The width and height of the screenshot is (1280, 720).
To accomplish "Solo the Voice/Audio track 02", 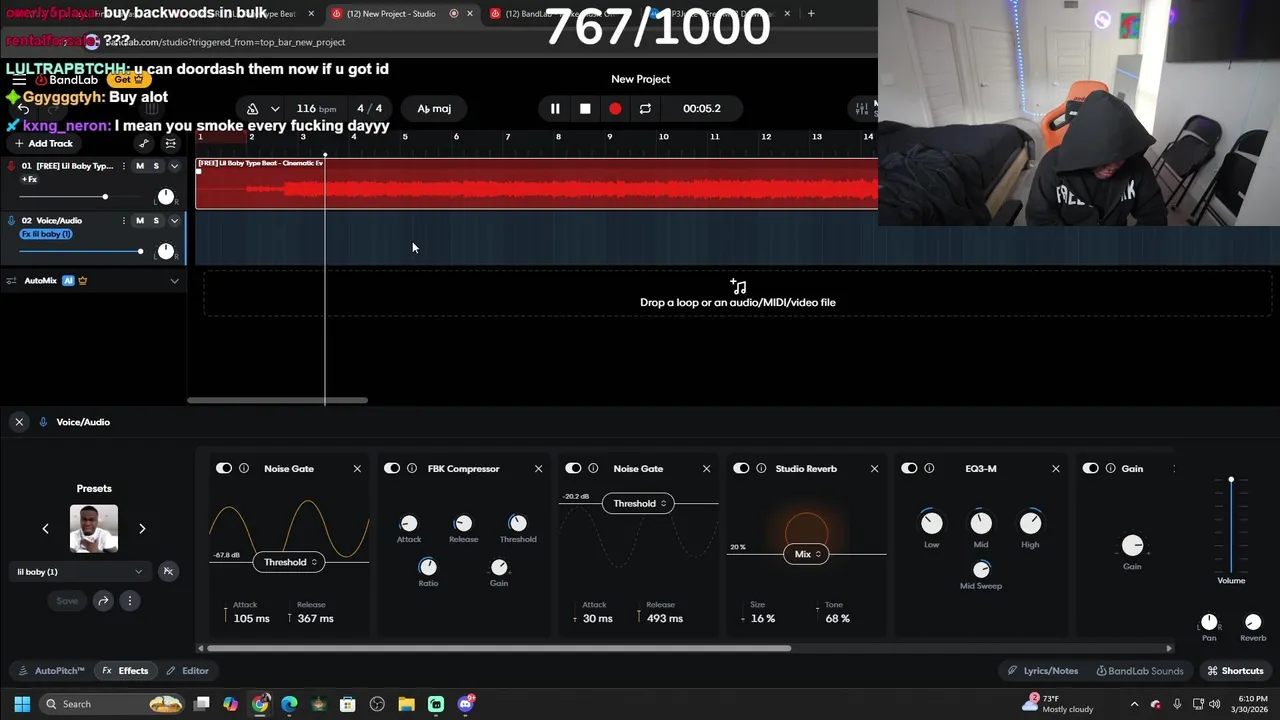I will [x=156, y=221].
